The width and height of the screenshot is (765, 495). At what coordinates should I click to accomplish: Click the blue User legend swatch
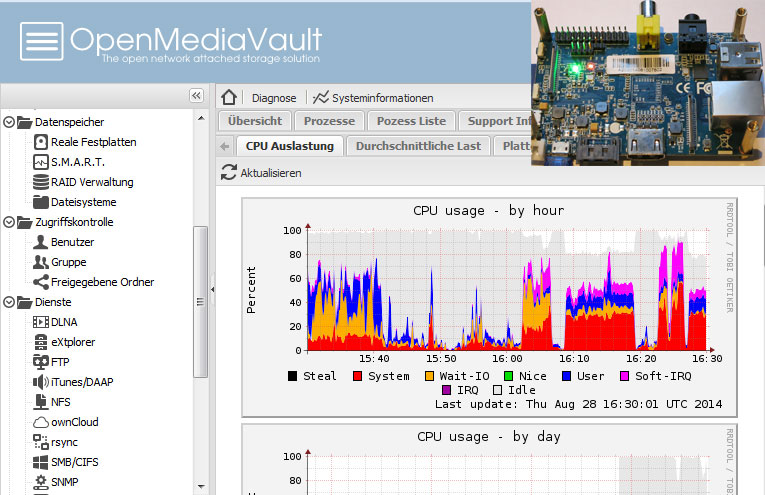coord(566,376)
